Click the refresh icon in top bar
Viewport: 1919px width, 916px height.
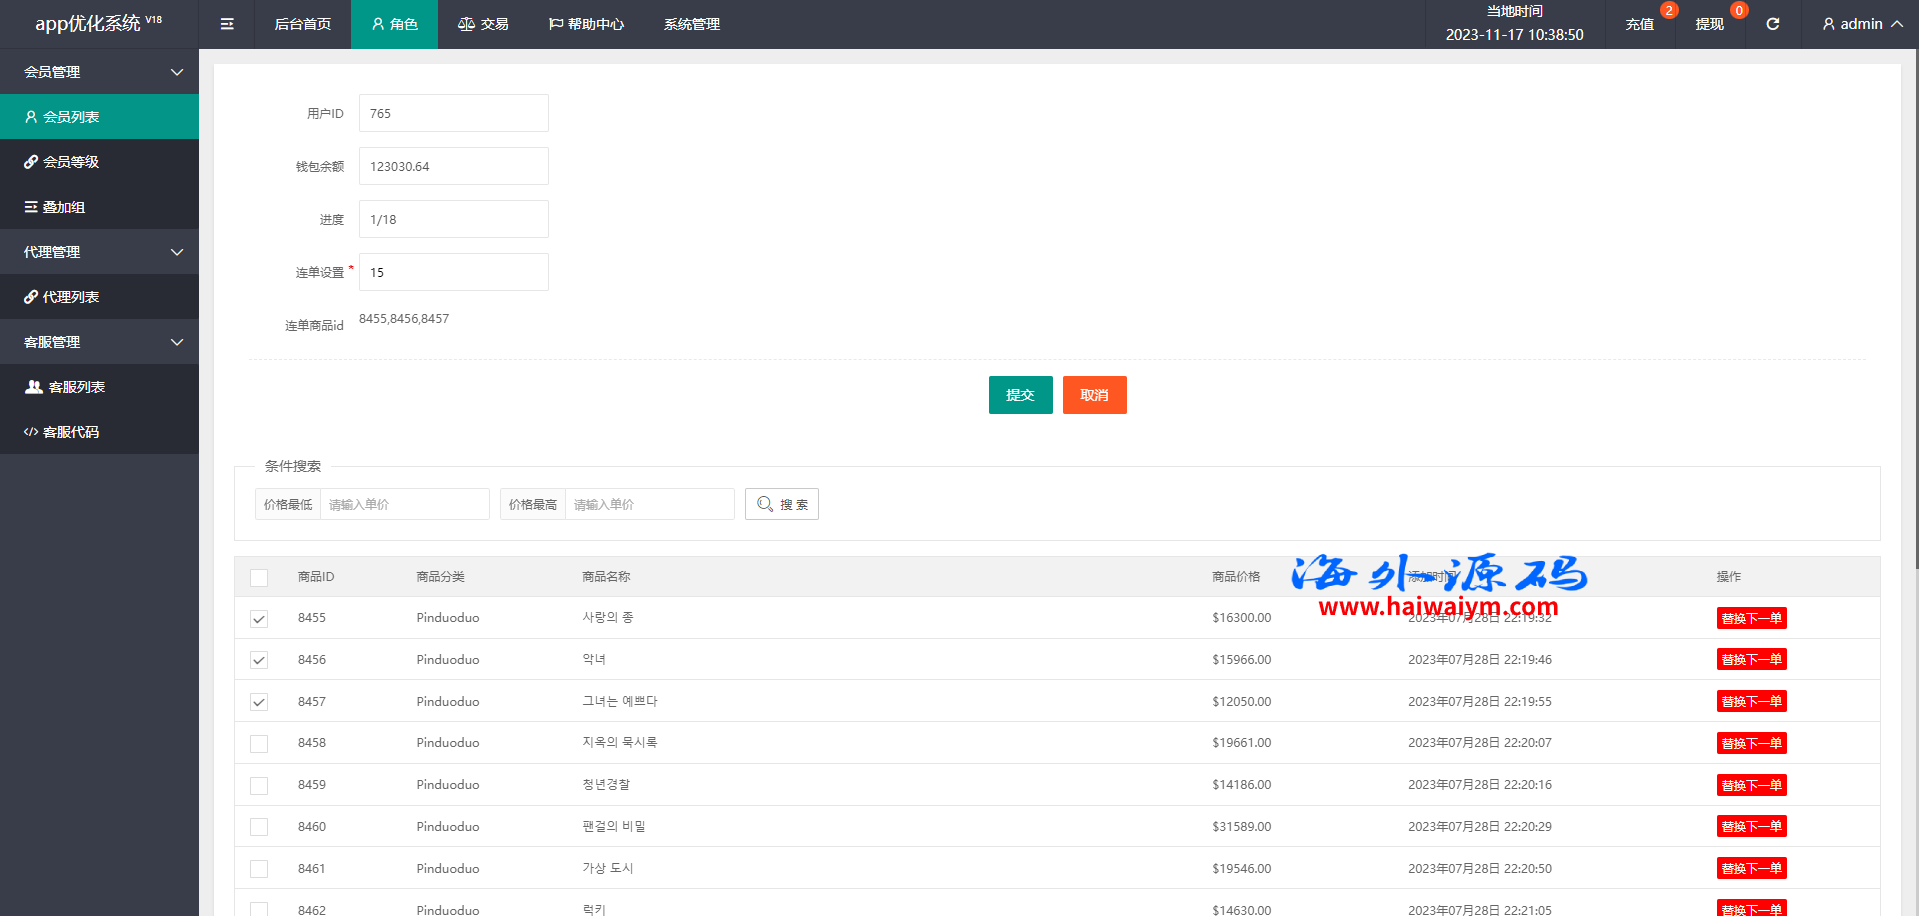coord(1772,24)
